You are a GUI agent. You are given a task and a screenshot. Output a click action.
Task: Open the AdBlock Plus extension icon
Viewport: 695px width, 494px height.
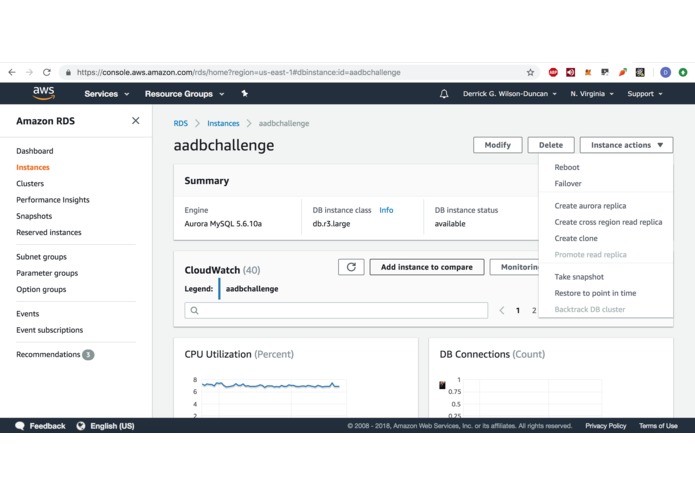553,72
